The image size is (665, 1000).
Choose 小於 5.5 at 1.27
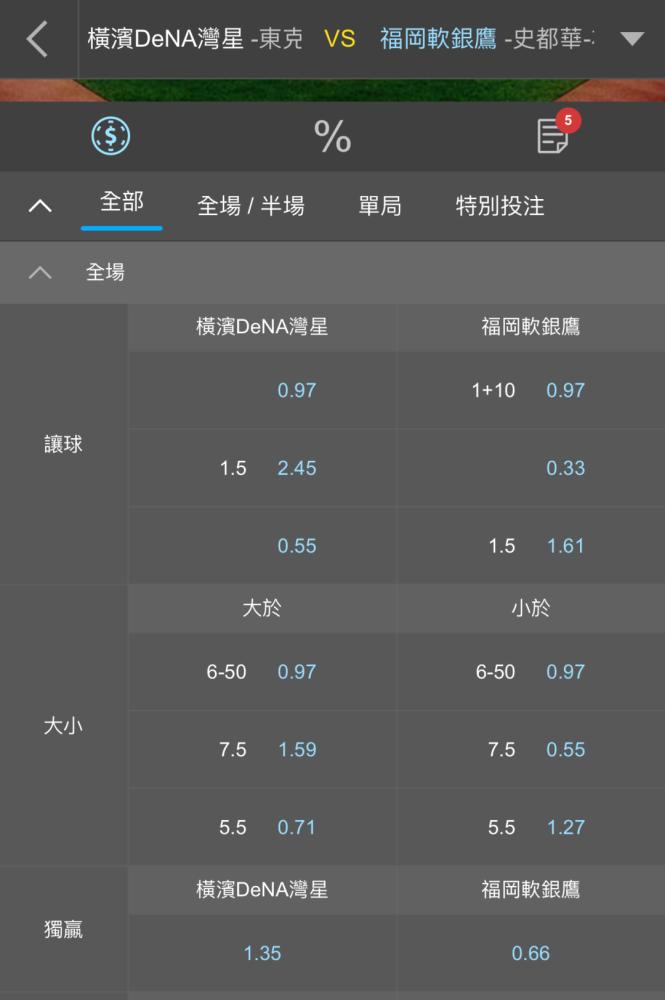point(530,827)
